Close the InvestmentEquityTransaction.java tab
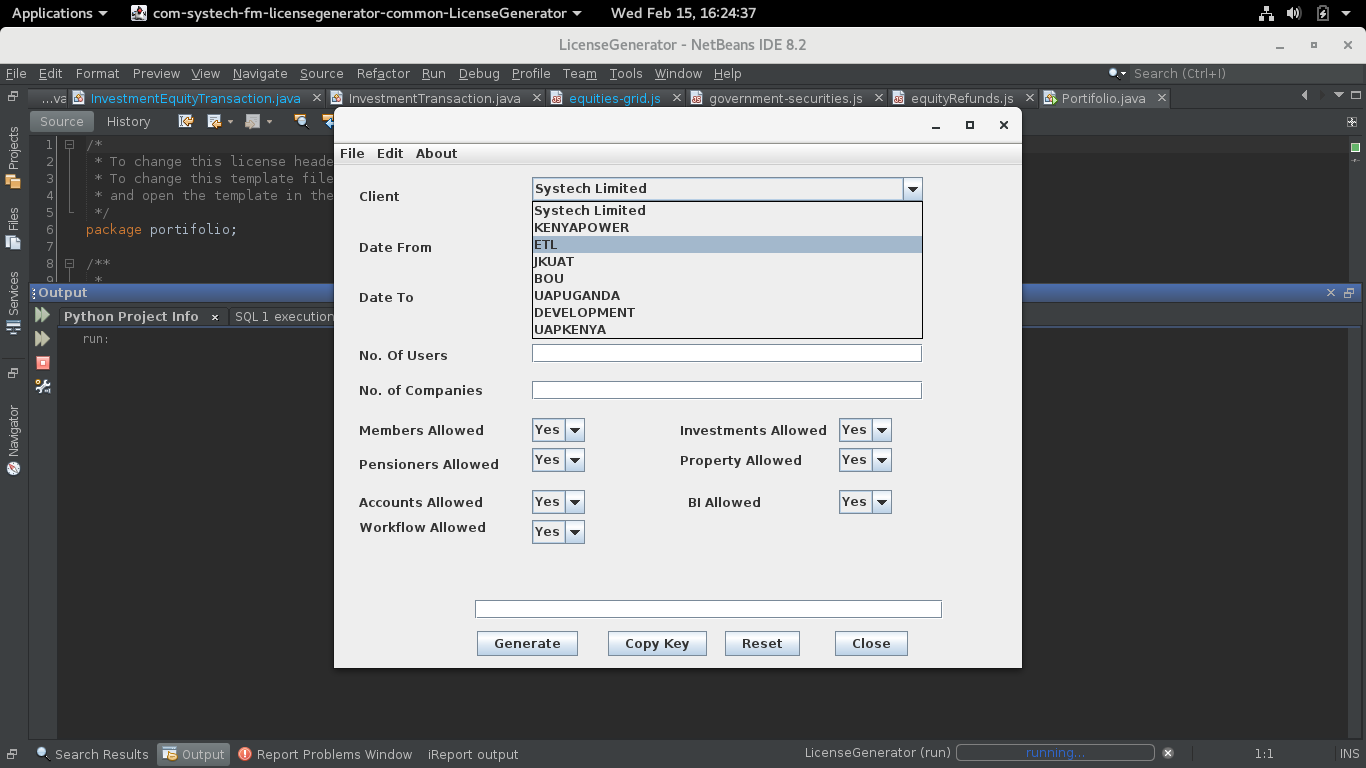1366x768 pixels. tap(317, 98)
